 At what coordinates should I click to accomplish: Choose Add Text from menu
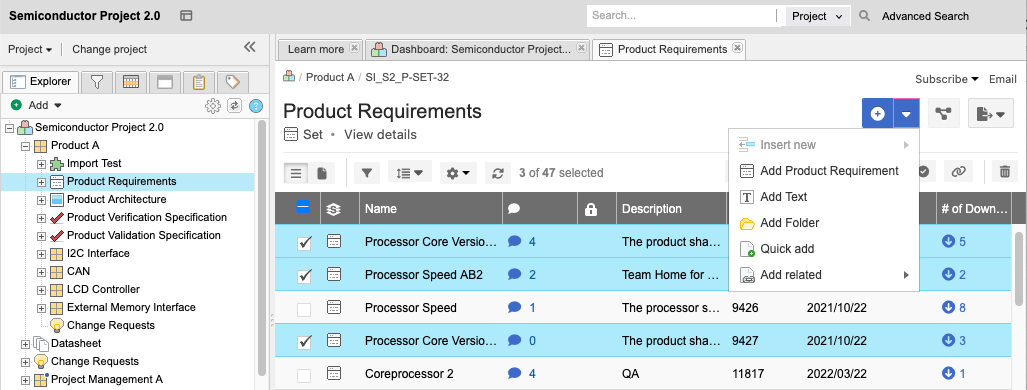click(x=824, y=197)
